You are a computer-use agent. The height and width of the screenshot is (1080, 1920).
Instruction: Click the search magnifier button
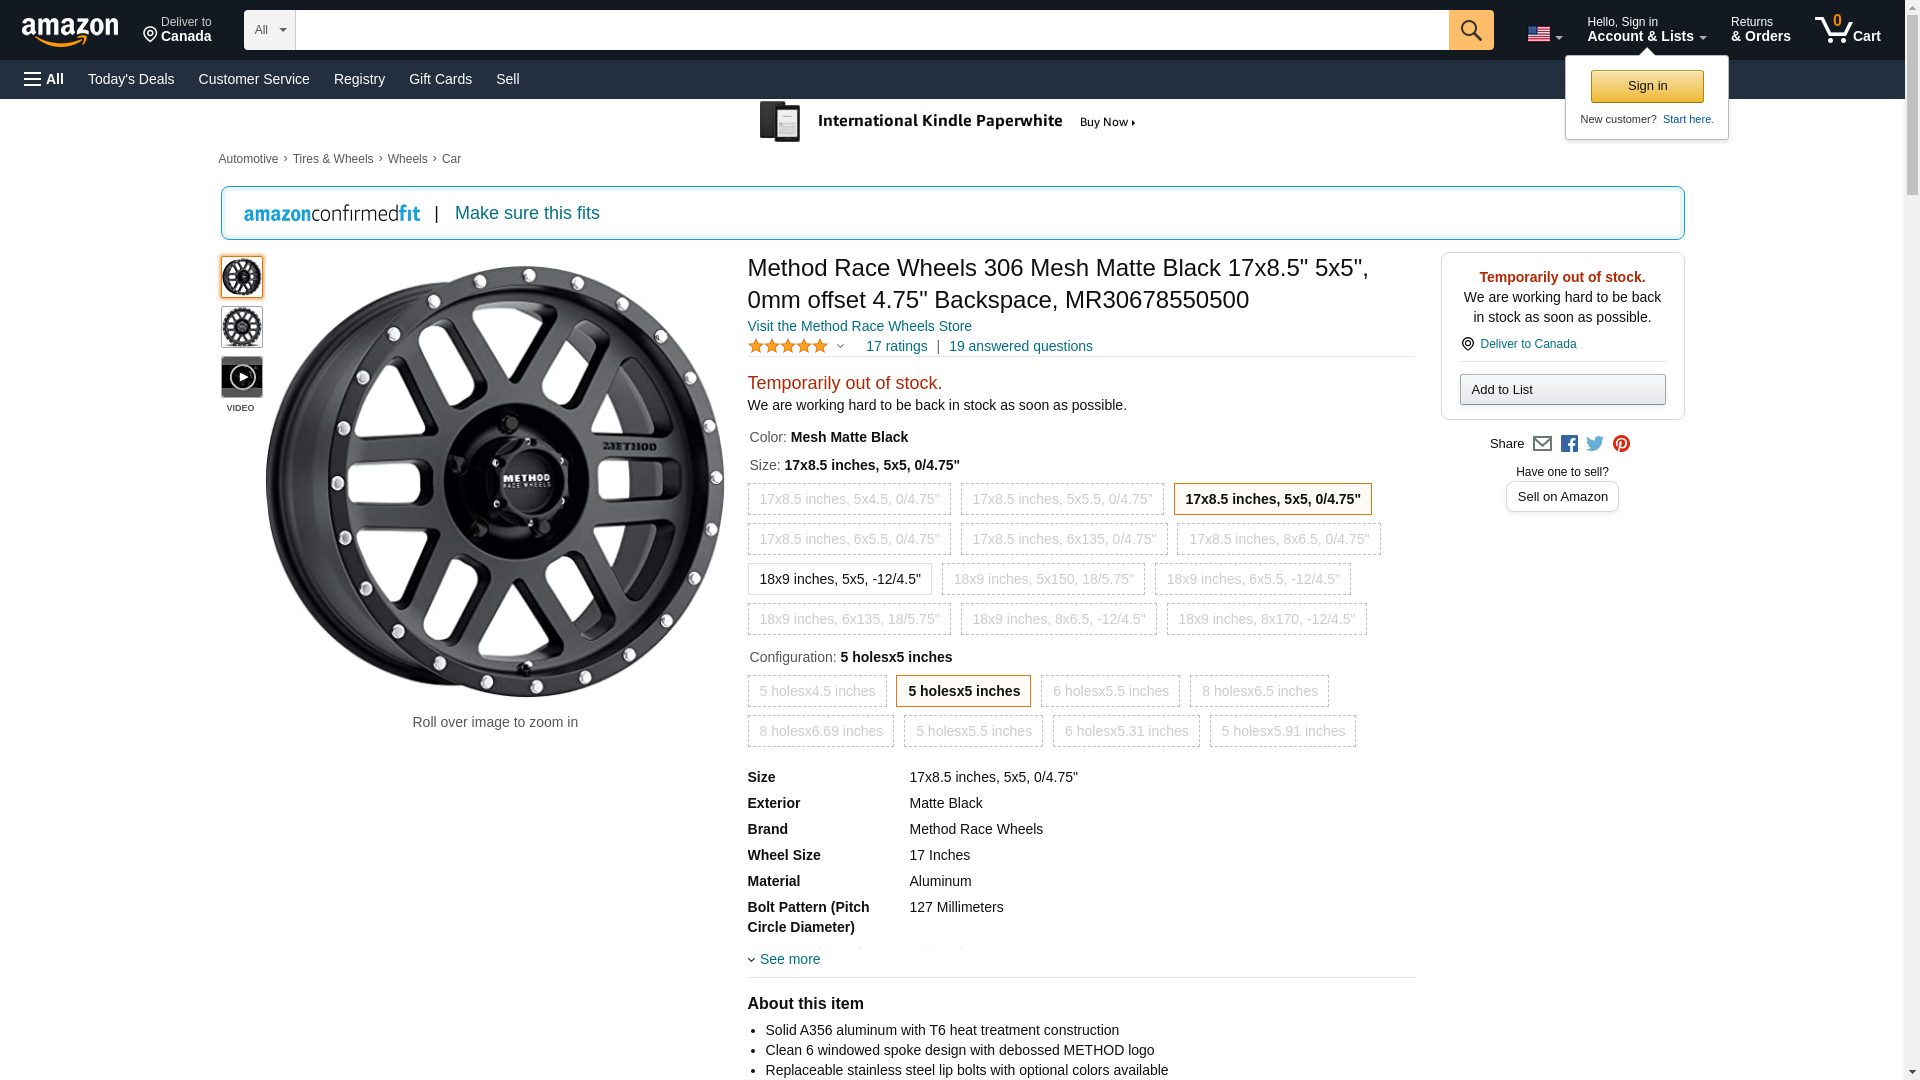point(1470,30)
